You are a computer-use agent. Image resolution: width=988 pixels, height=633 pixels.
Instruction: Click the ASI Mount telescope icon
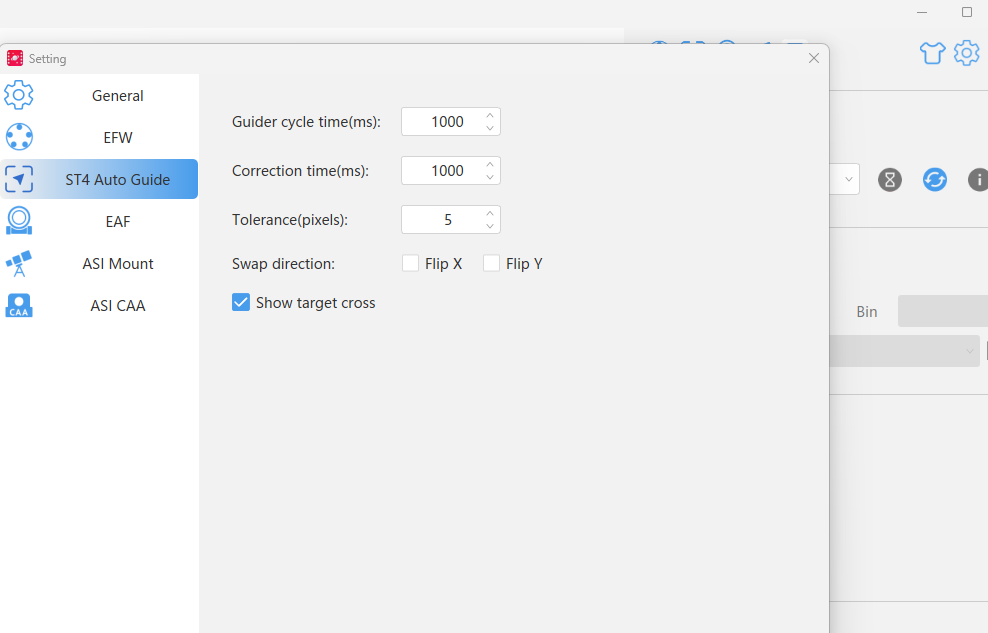(x=19, y=264)
